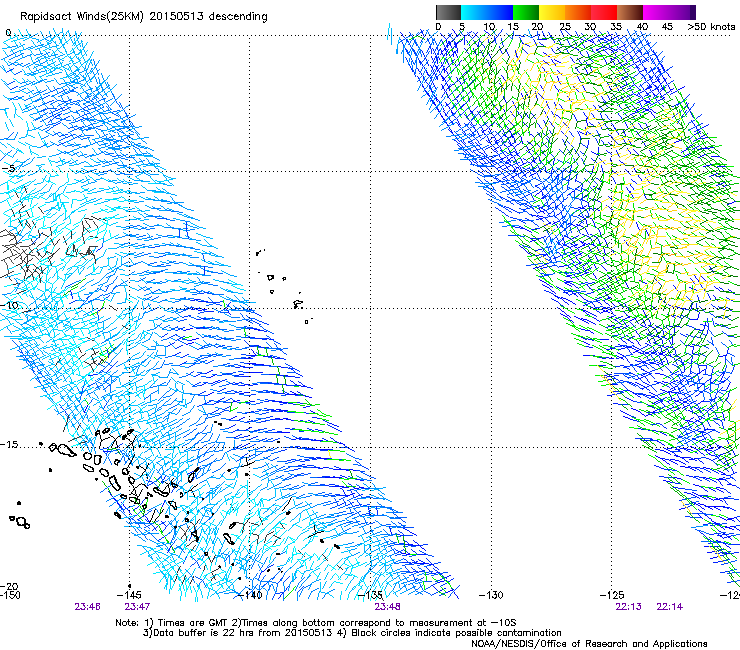Click the red 30-35 knots legend segment
This screenshot has height=650, width=740.
604,12
